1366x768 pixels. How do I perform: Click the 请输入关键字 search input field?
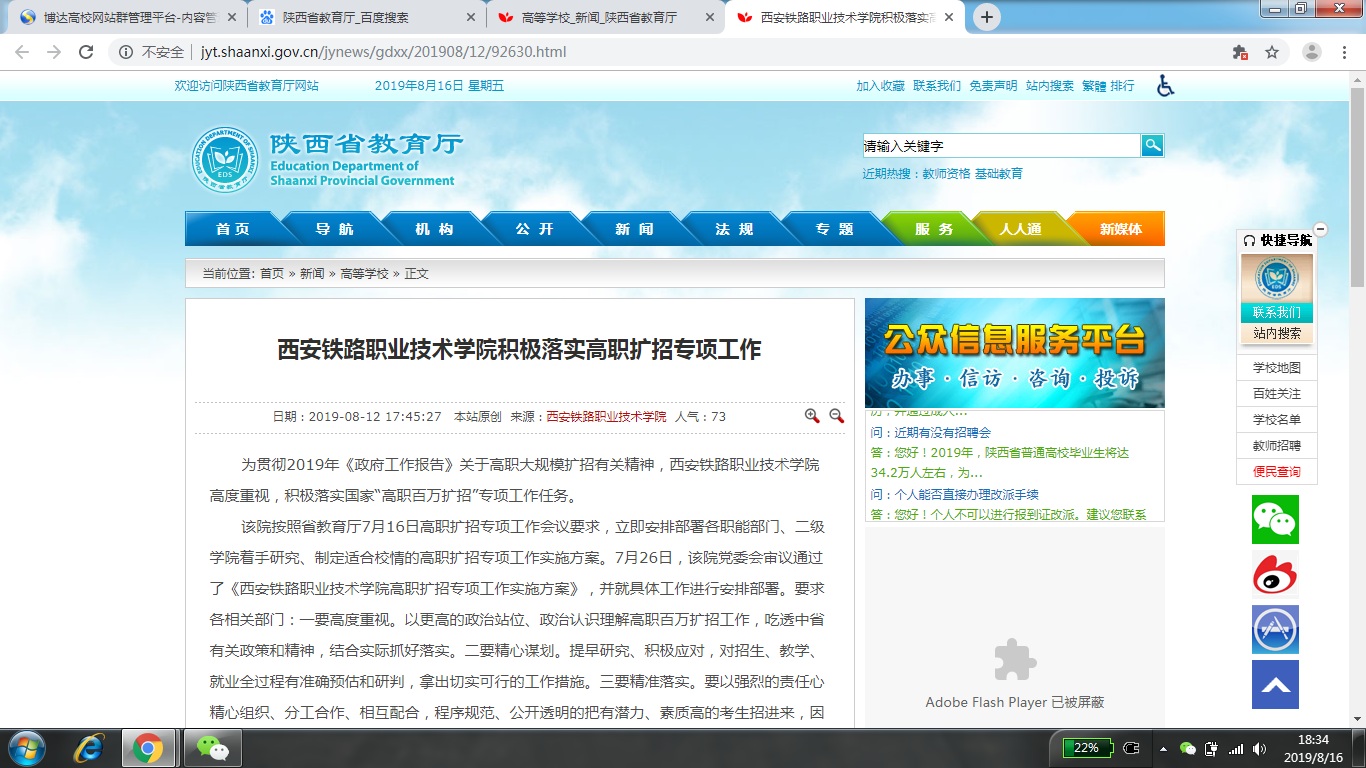coord(1000,146)
